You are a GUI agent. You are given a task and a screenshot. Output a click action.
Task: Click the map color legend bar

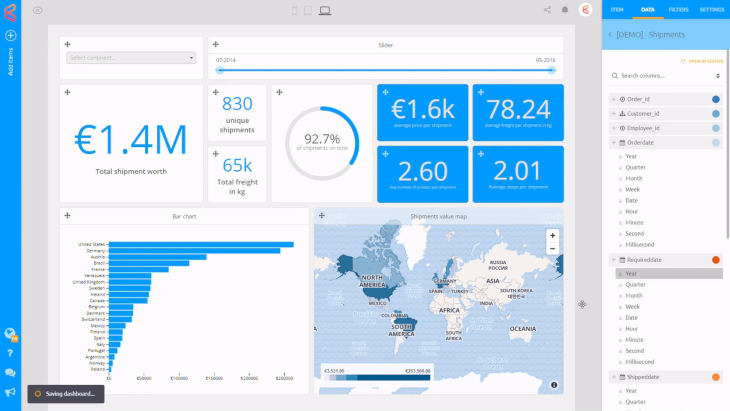(377, 377)
